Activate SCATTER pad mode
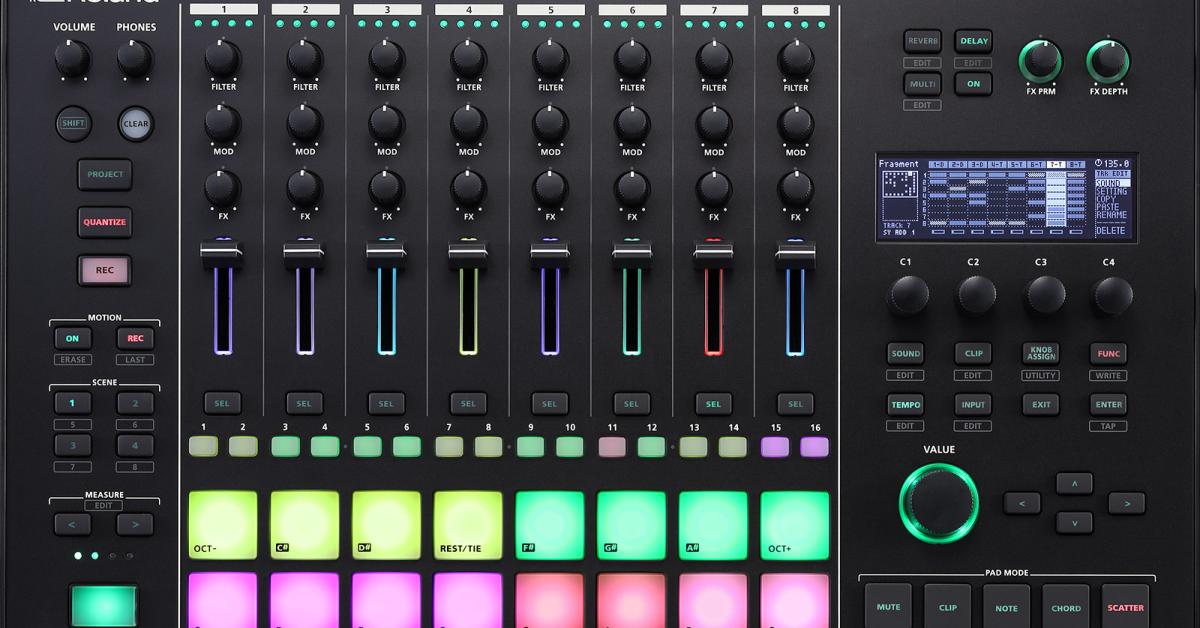The height and width of the screenshot is (628, 1200). pyautogui.click(x=1125, y=606)
